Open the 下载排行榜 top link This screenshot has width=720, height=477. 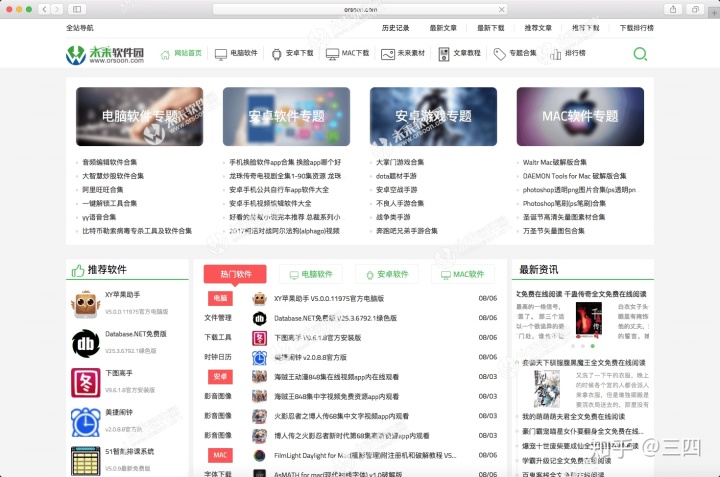click(636, 28)
